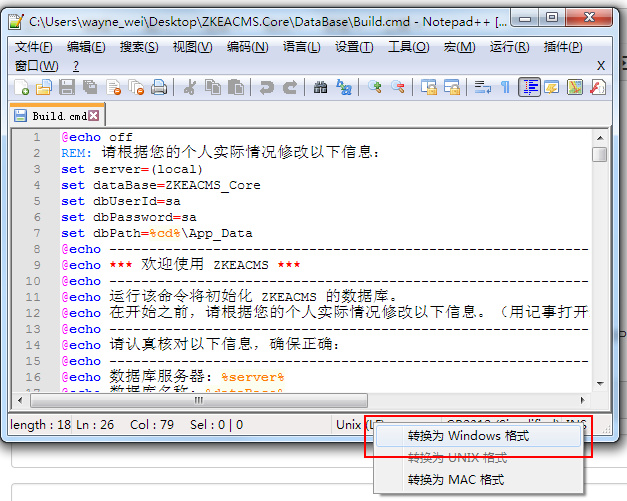The image size is (627, 501).
Task: Click the vertical scrollbar thumb
Action: (x=600, y=154)
